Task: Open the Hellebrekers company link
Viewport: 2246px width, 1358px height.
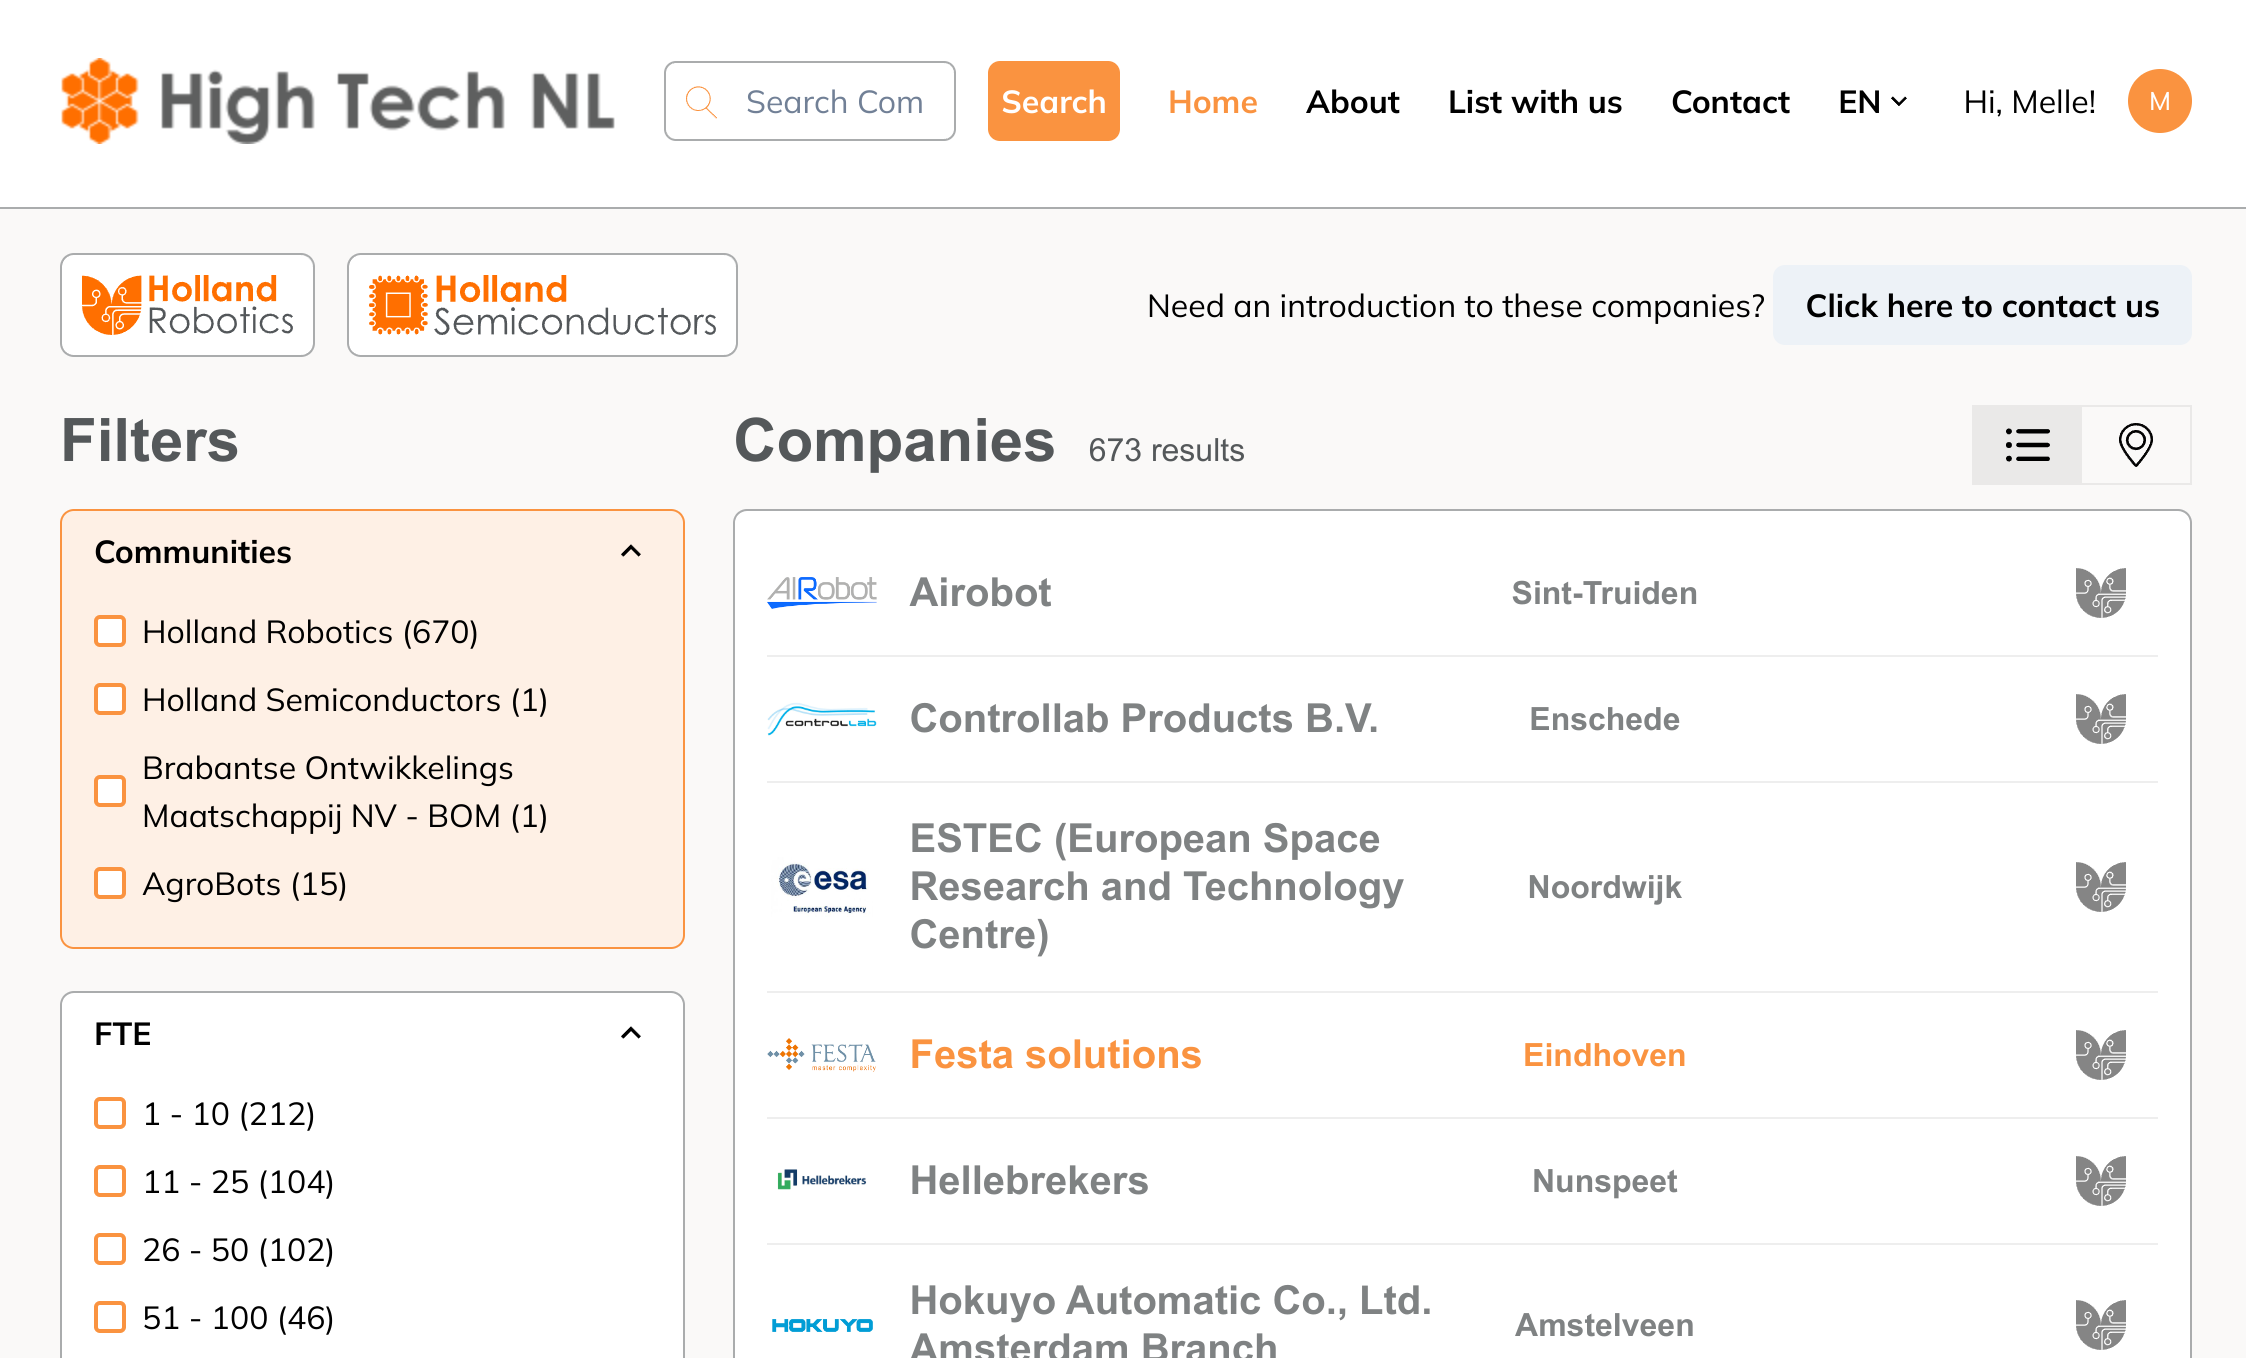Action: pyautogui.click(x=1029, y=1181)
